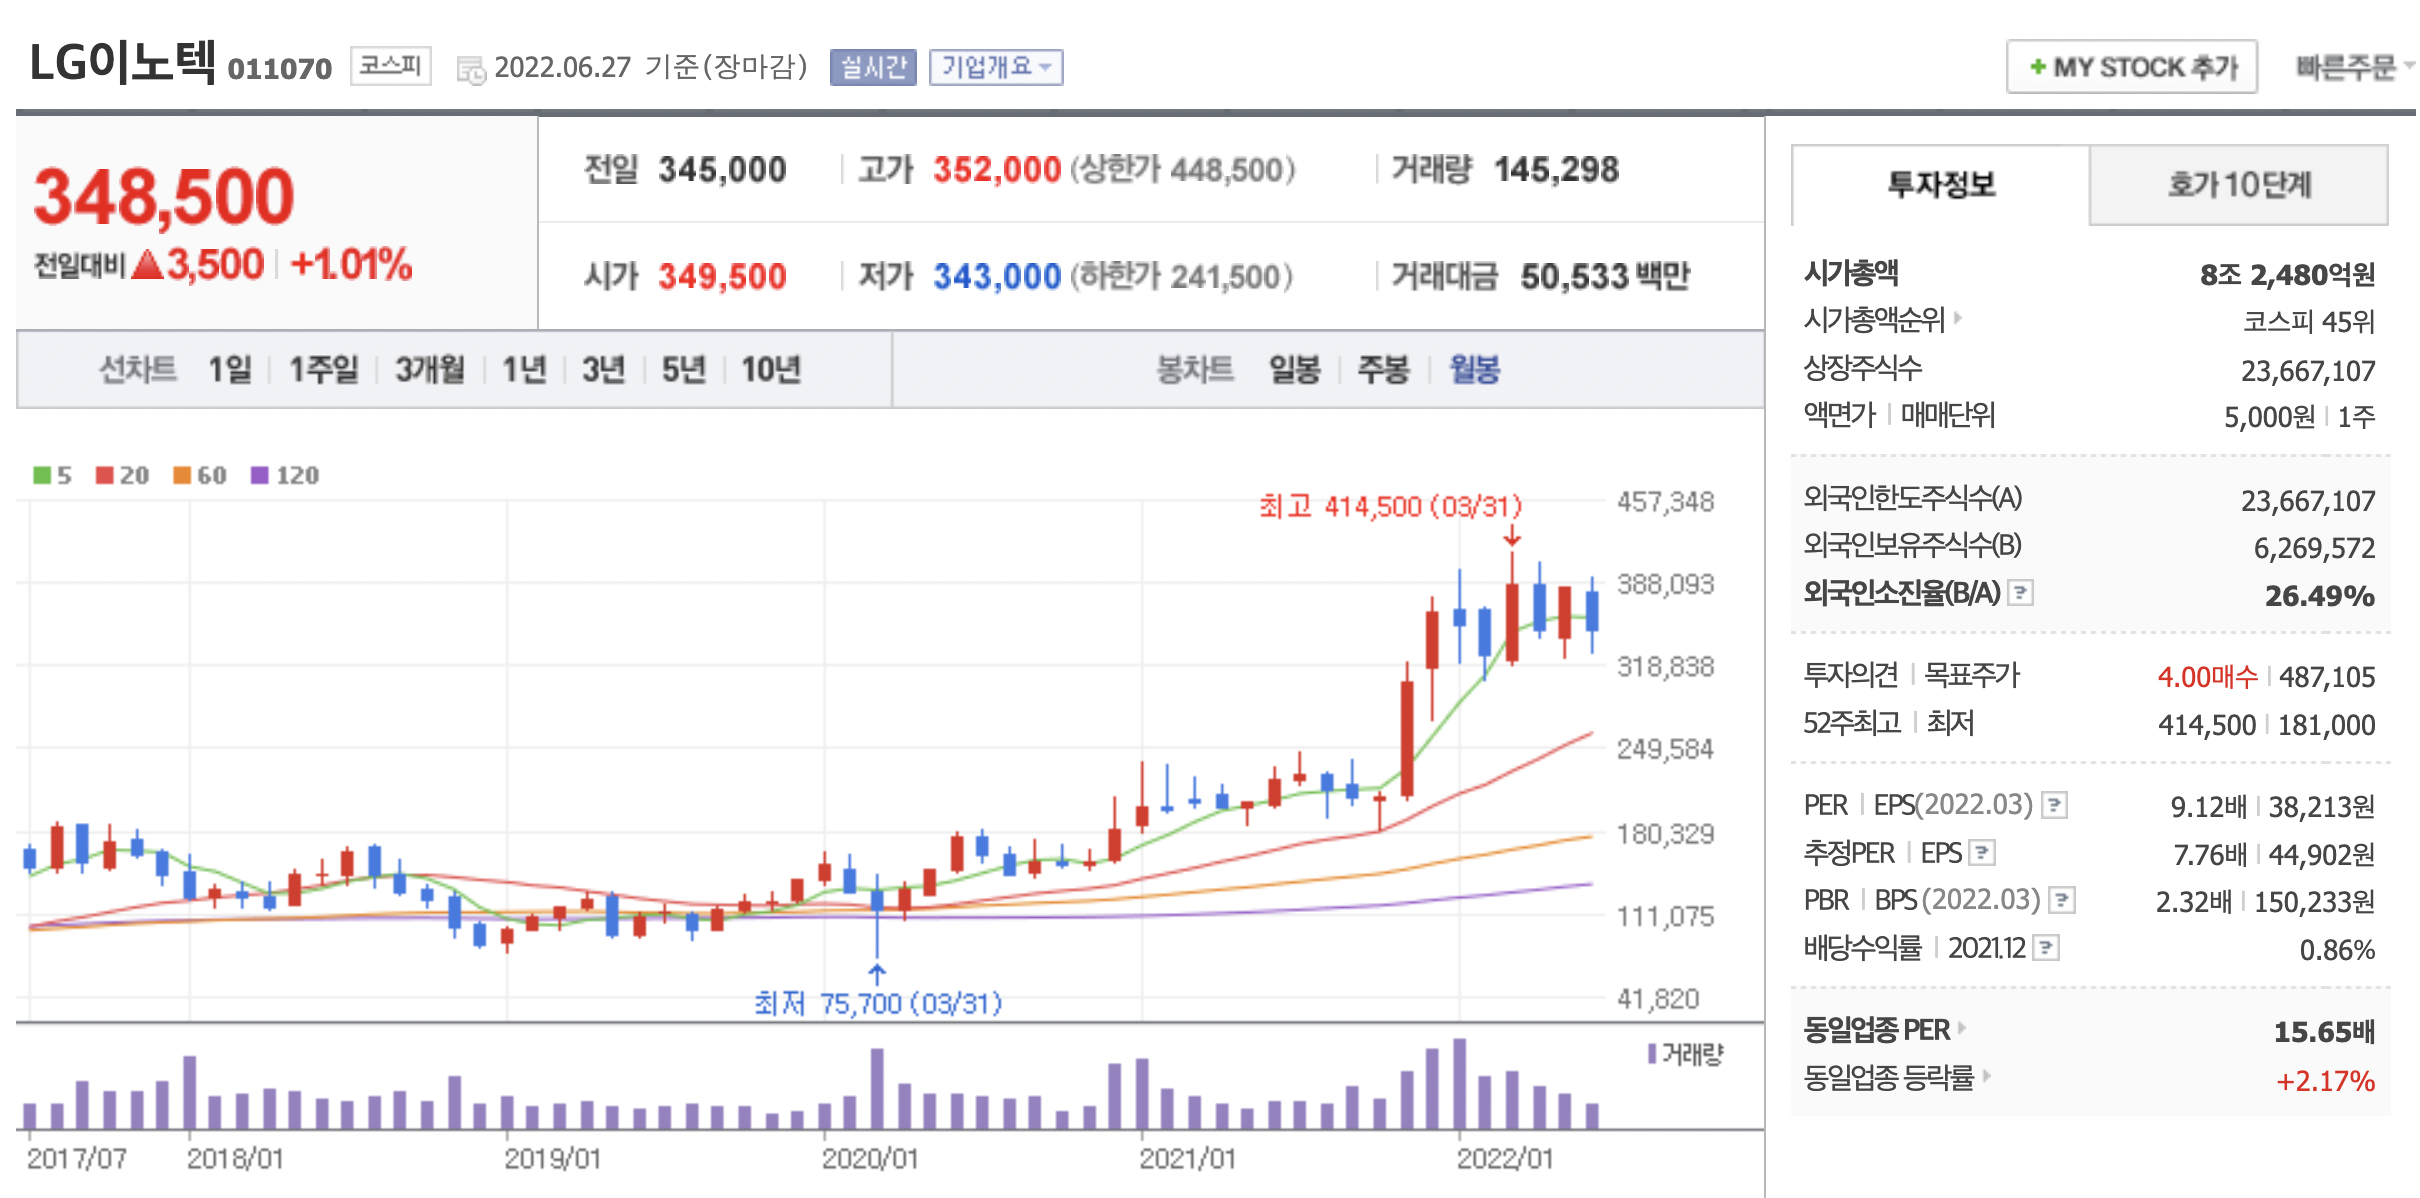2420x1198 pixels.
Task: Switch to the 호가10단계 tab
Action: click(x=2239, y=185)
